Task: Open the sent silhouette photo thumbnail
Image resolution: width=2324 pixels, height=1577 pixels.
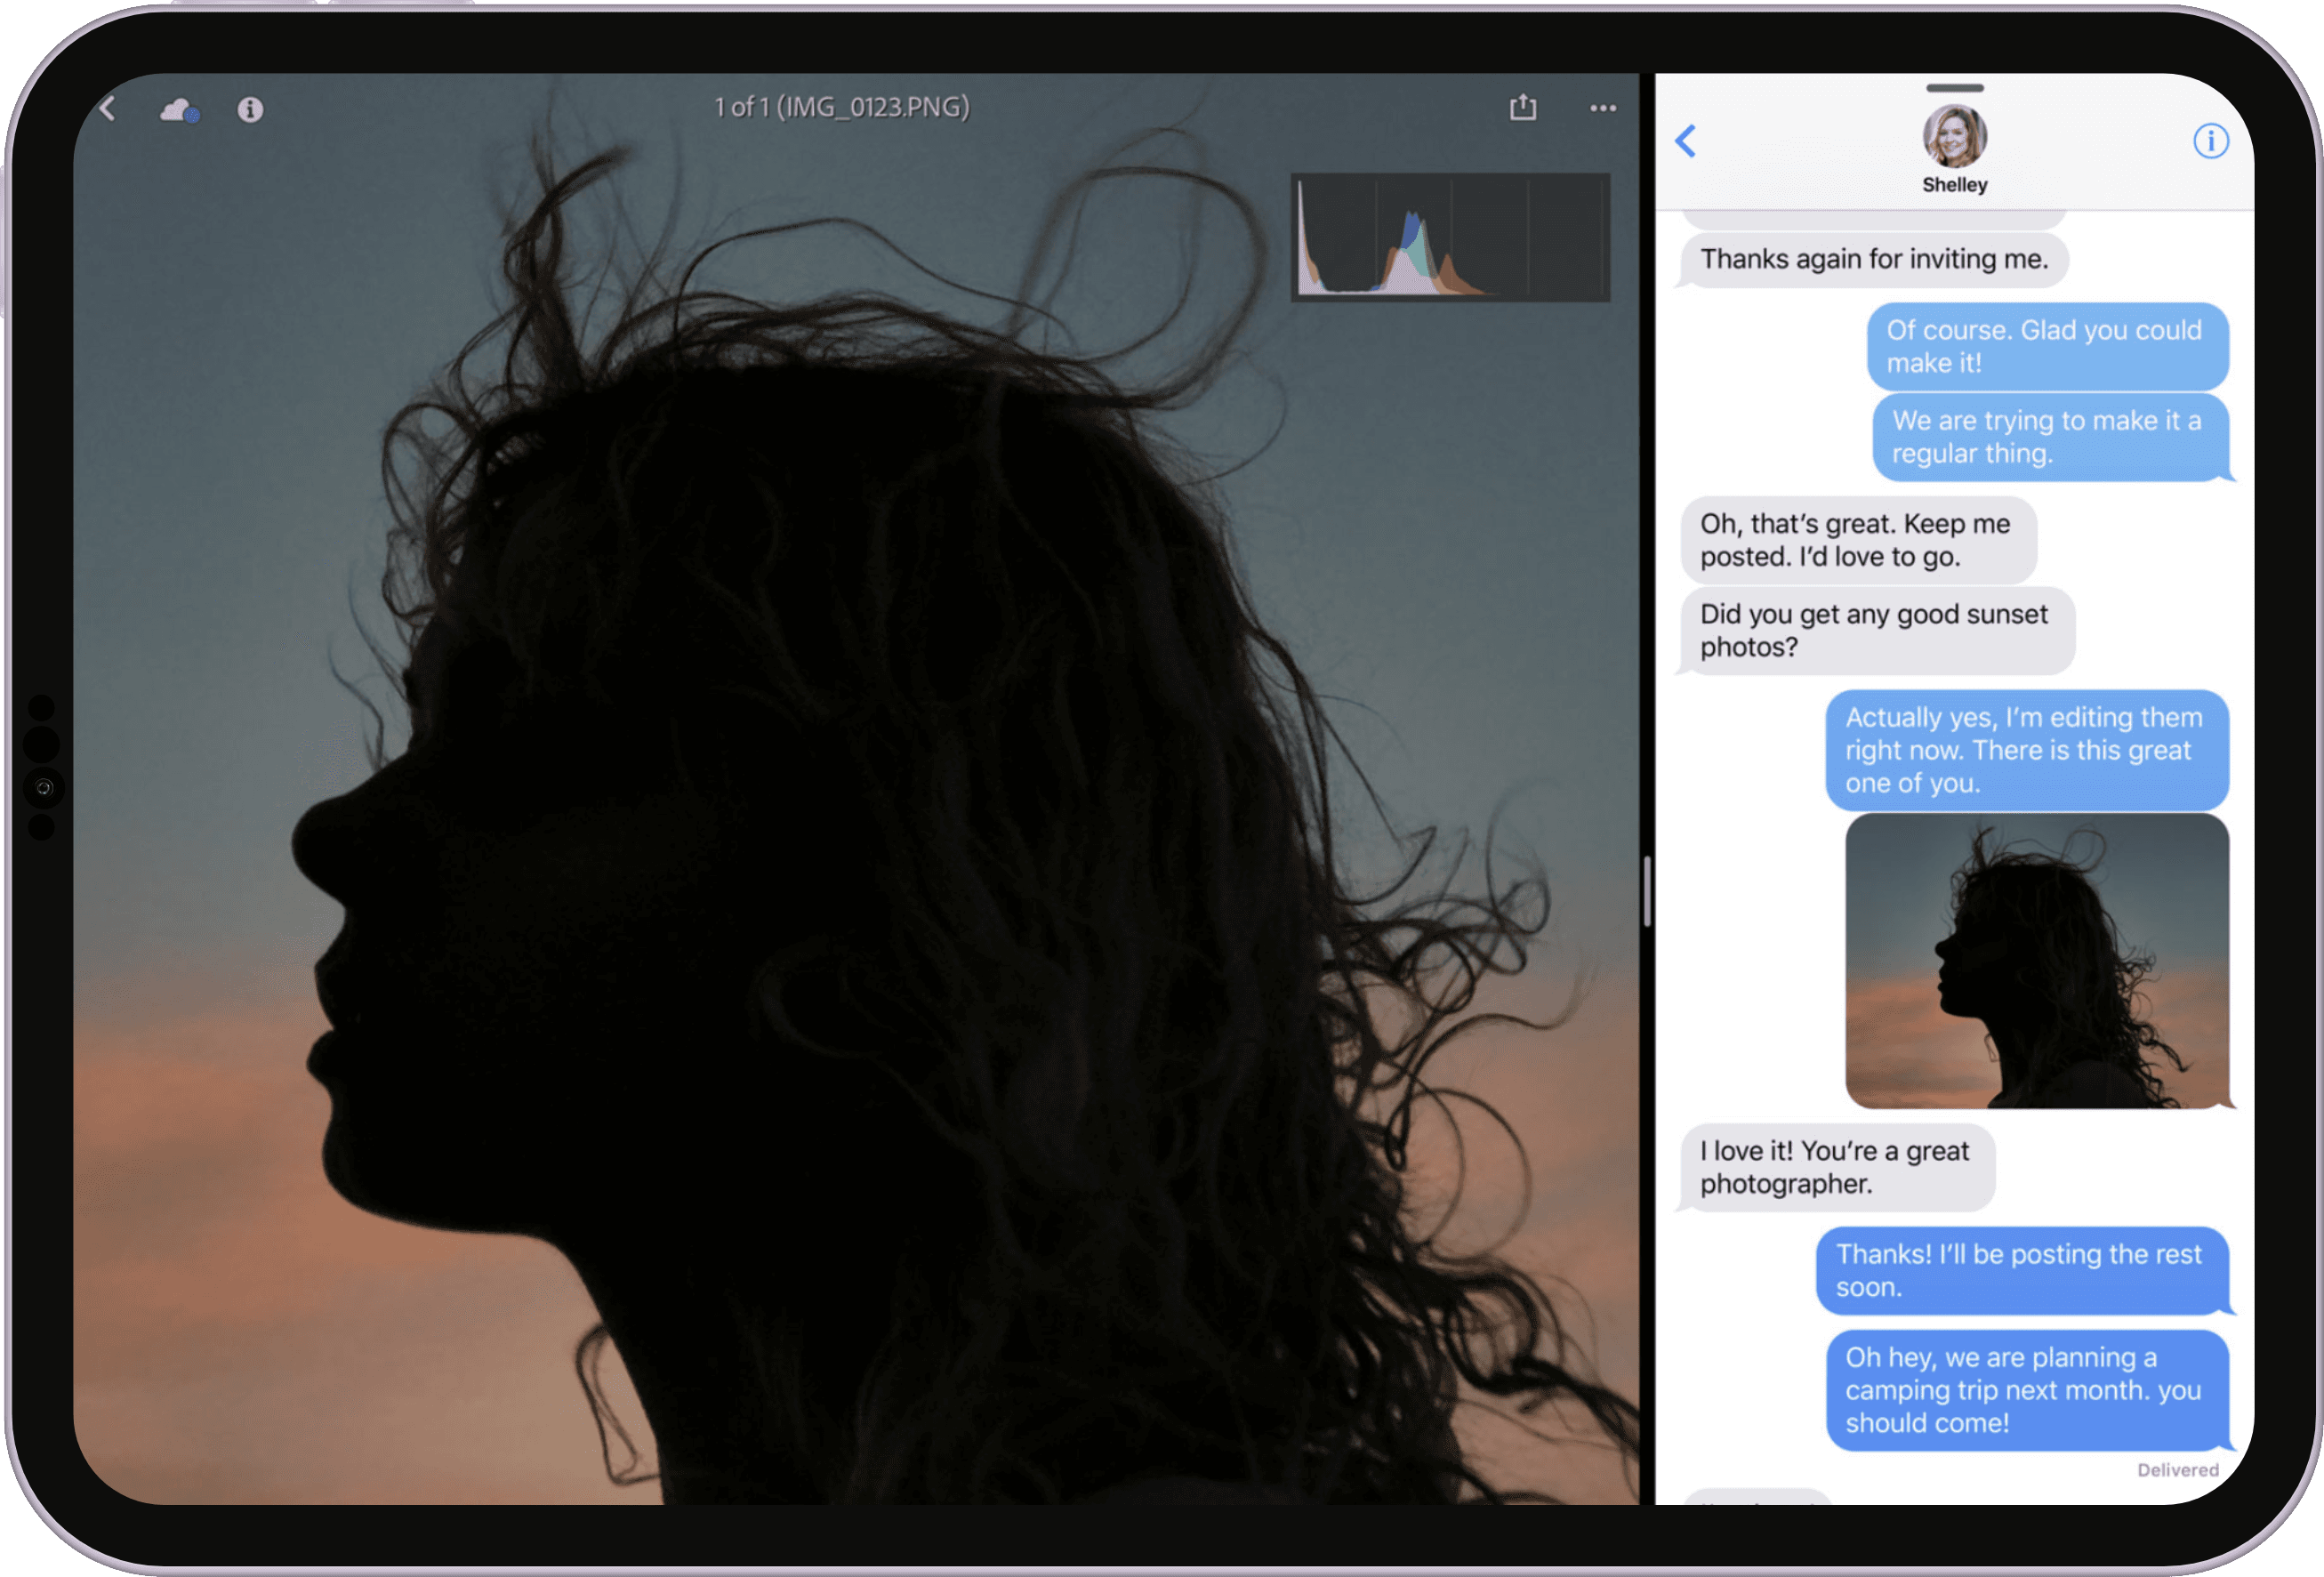Action: (2036, 960)
